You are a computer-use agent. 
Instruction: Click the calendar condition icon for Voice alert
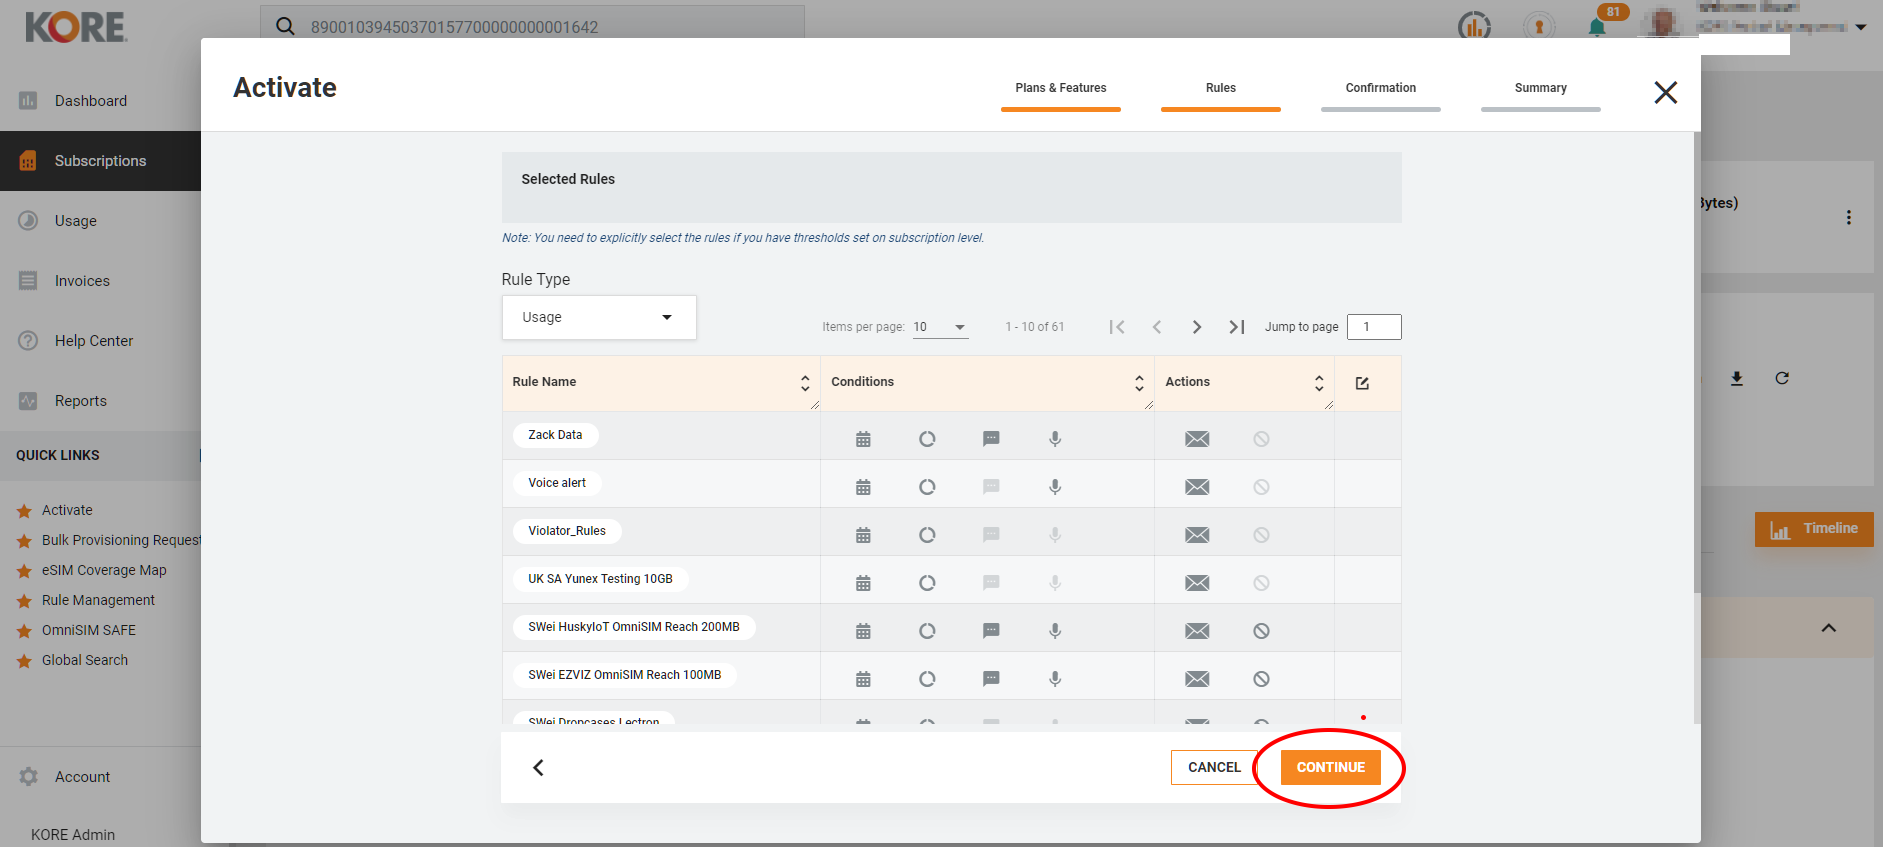pos(863,487)
